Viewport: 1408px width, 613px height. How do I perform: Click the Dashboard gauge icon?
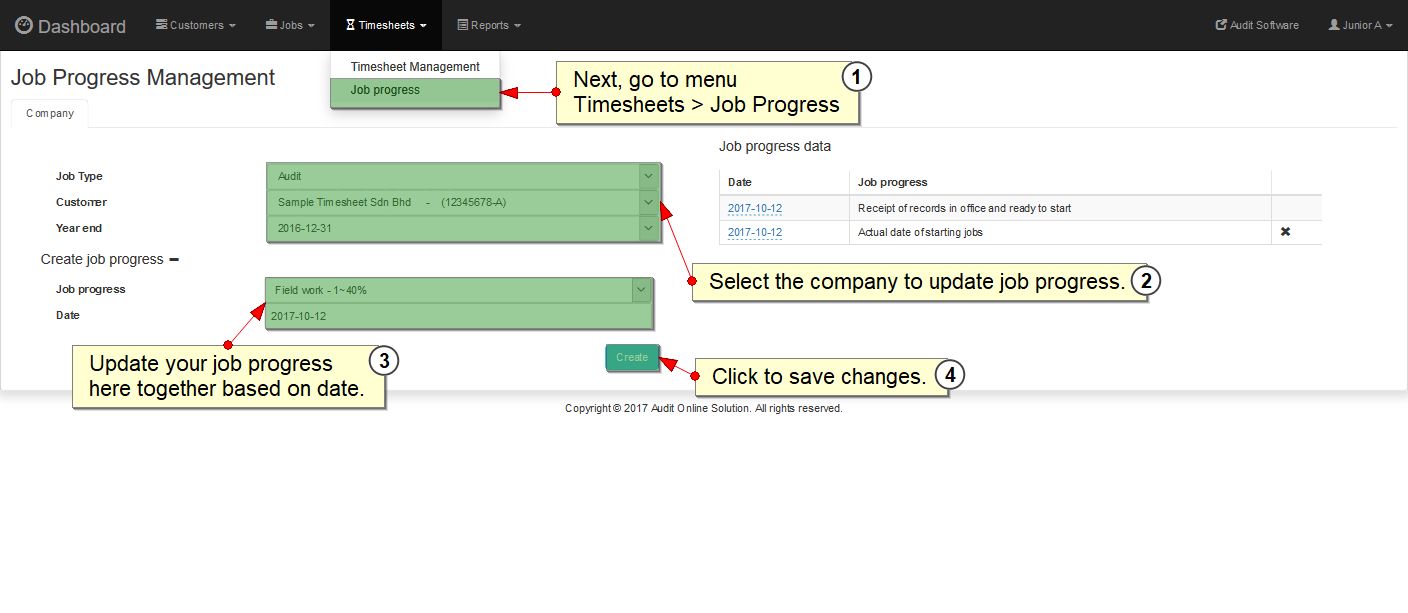(23, 26)
